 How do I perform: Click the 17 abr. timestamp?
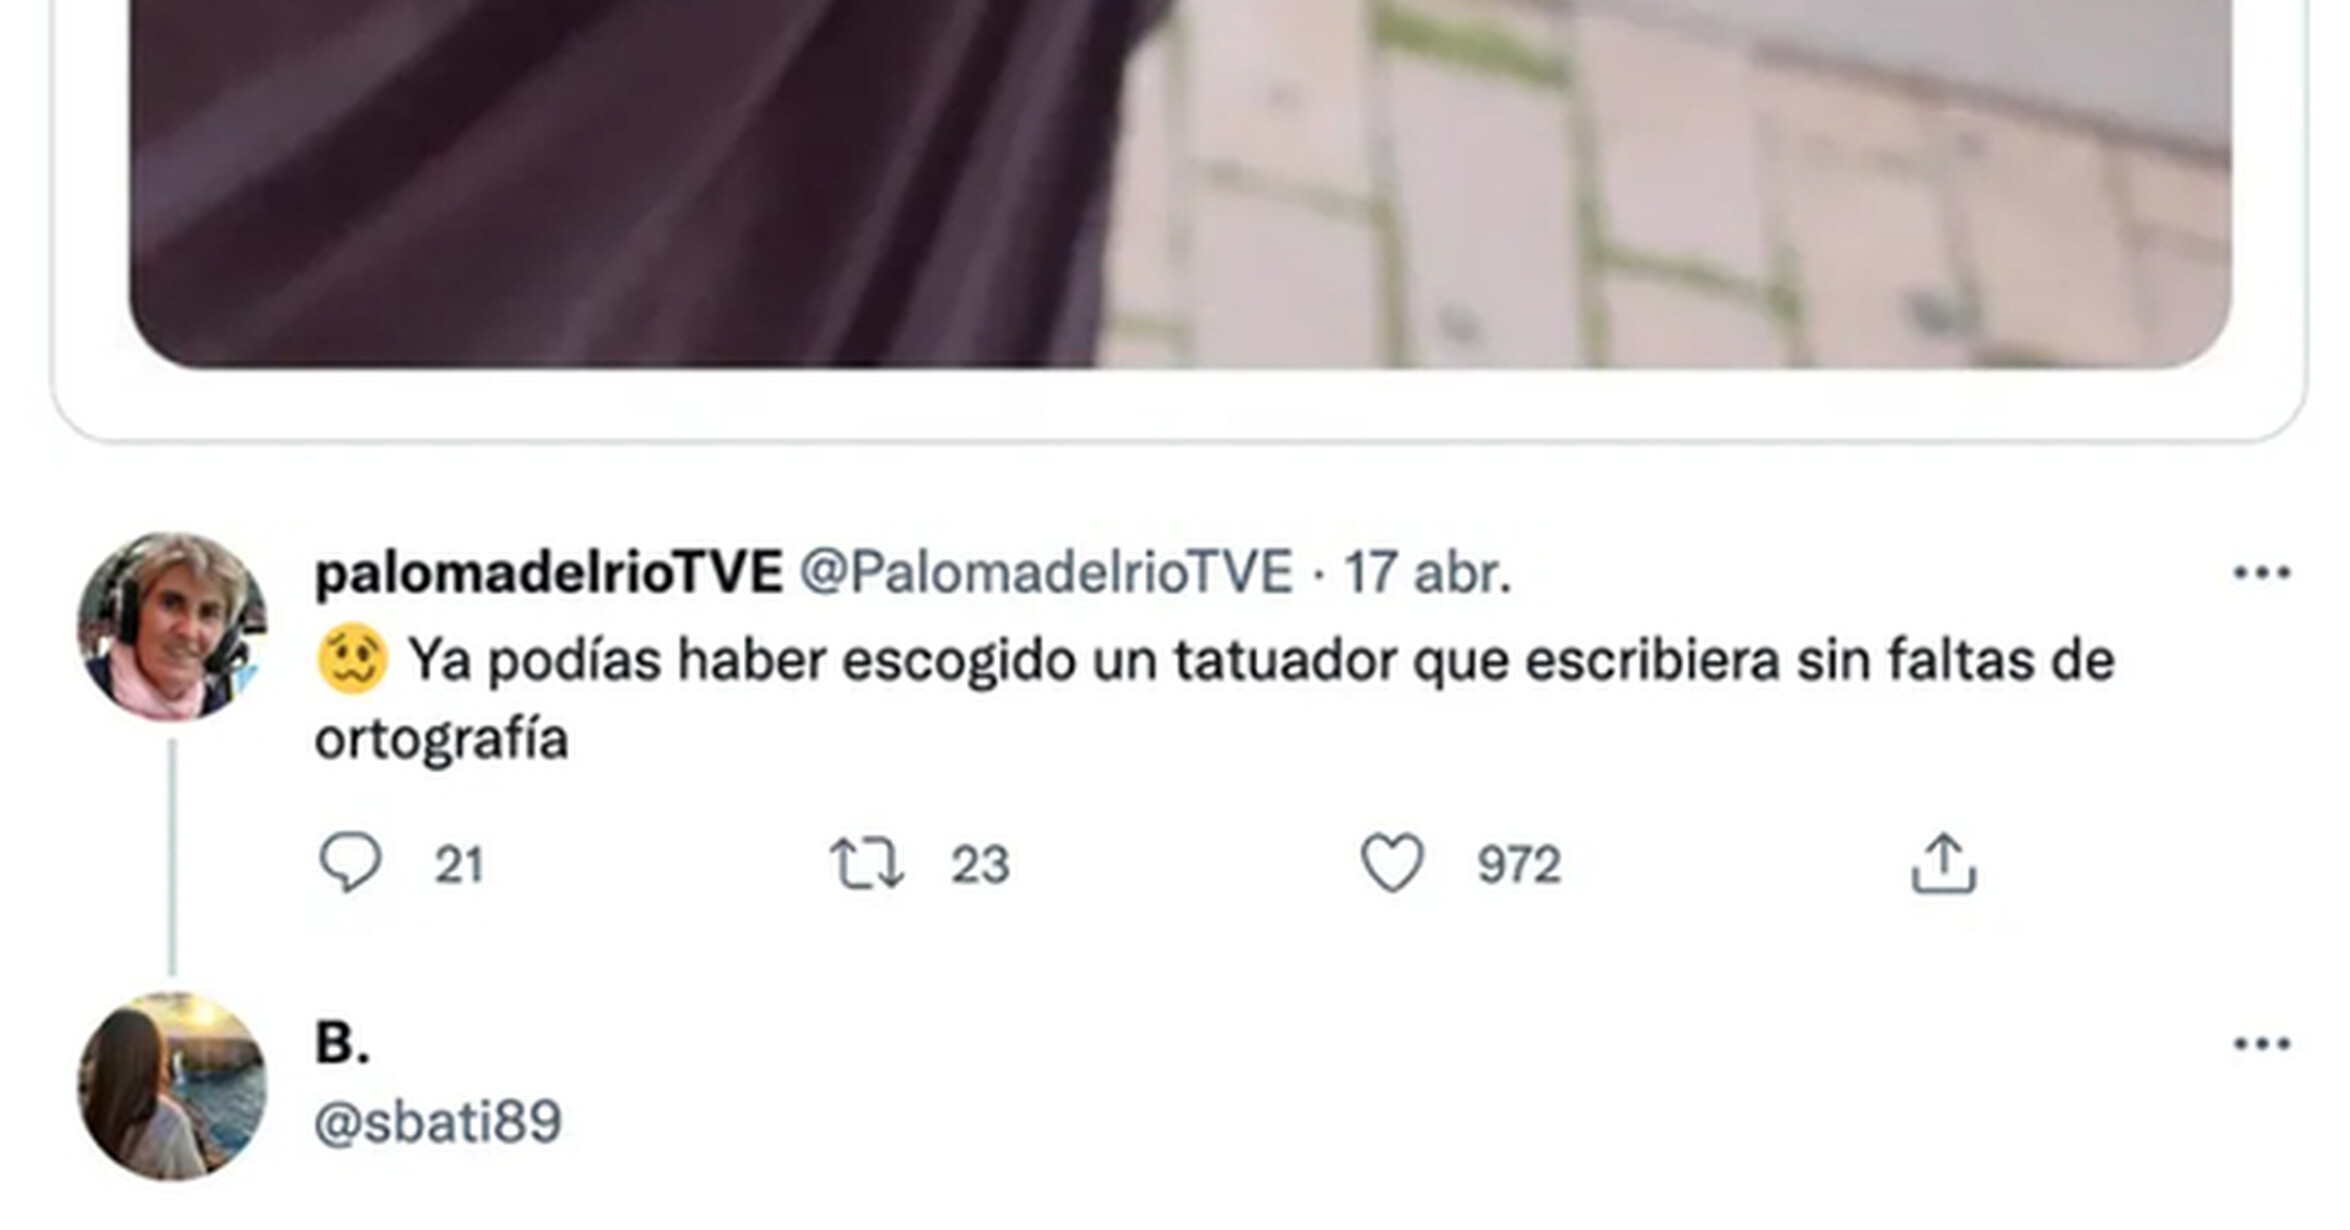(1426, 574)
